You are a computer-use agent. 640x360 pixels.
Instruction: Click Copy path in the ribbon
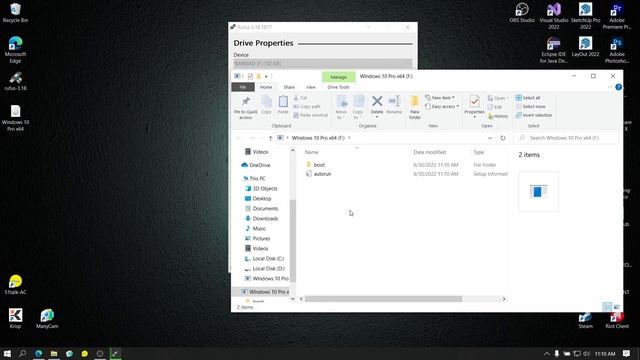307,107
